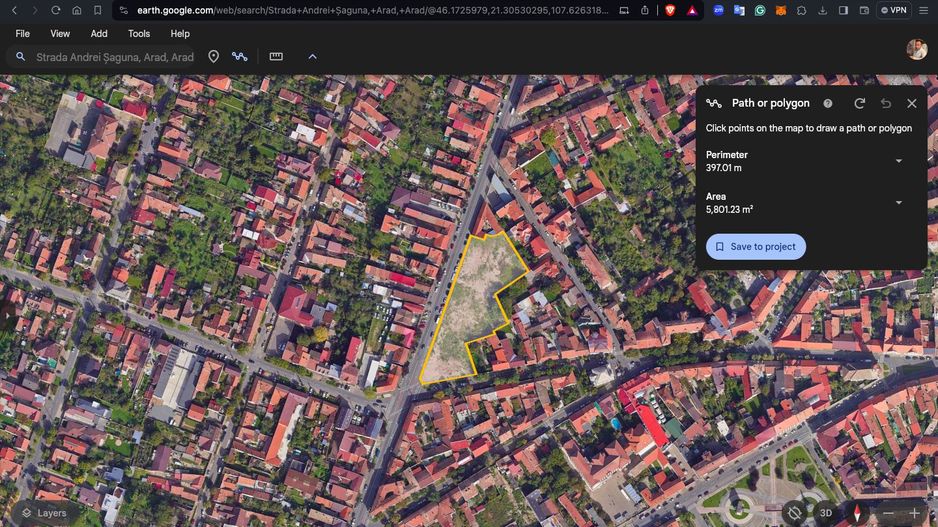Open the Tools menu
This screenshot has width=938, height=527.
coord(139,33)
